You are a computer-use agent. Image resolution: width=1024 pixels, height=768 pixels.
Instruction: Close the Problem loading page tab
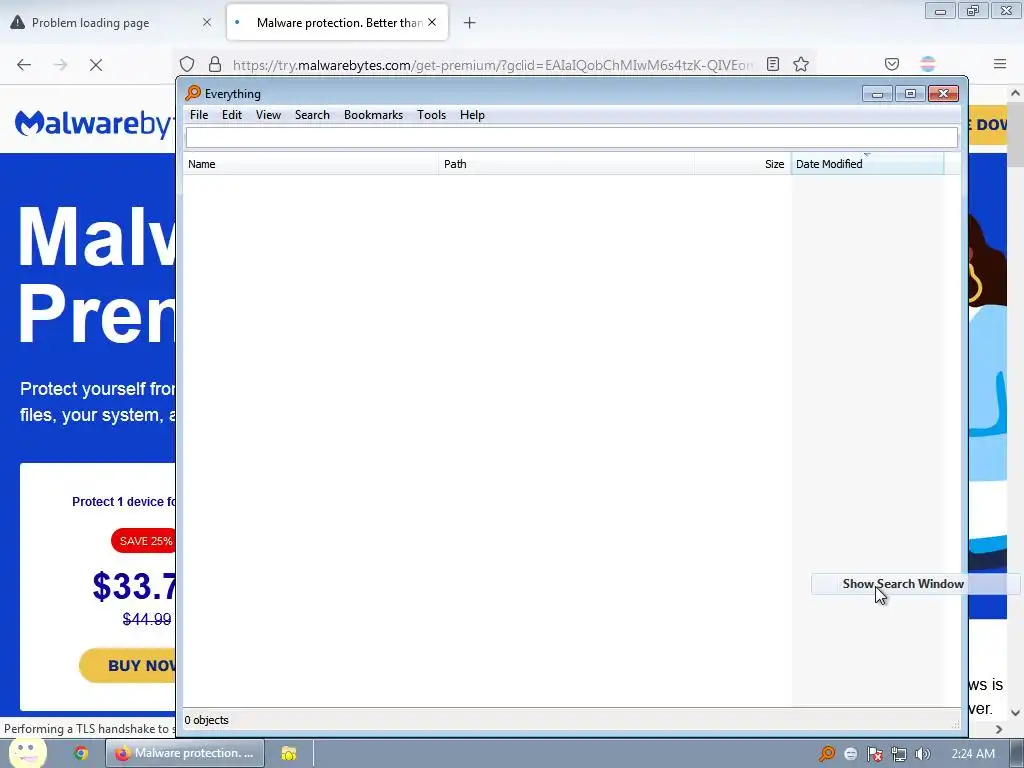pyautogui.click(x=206, y=22)
